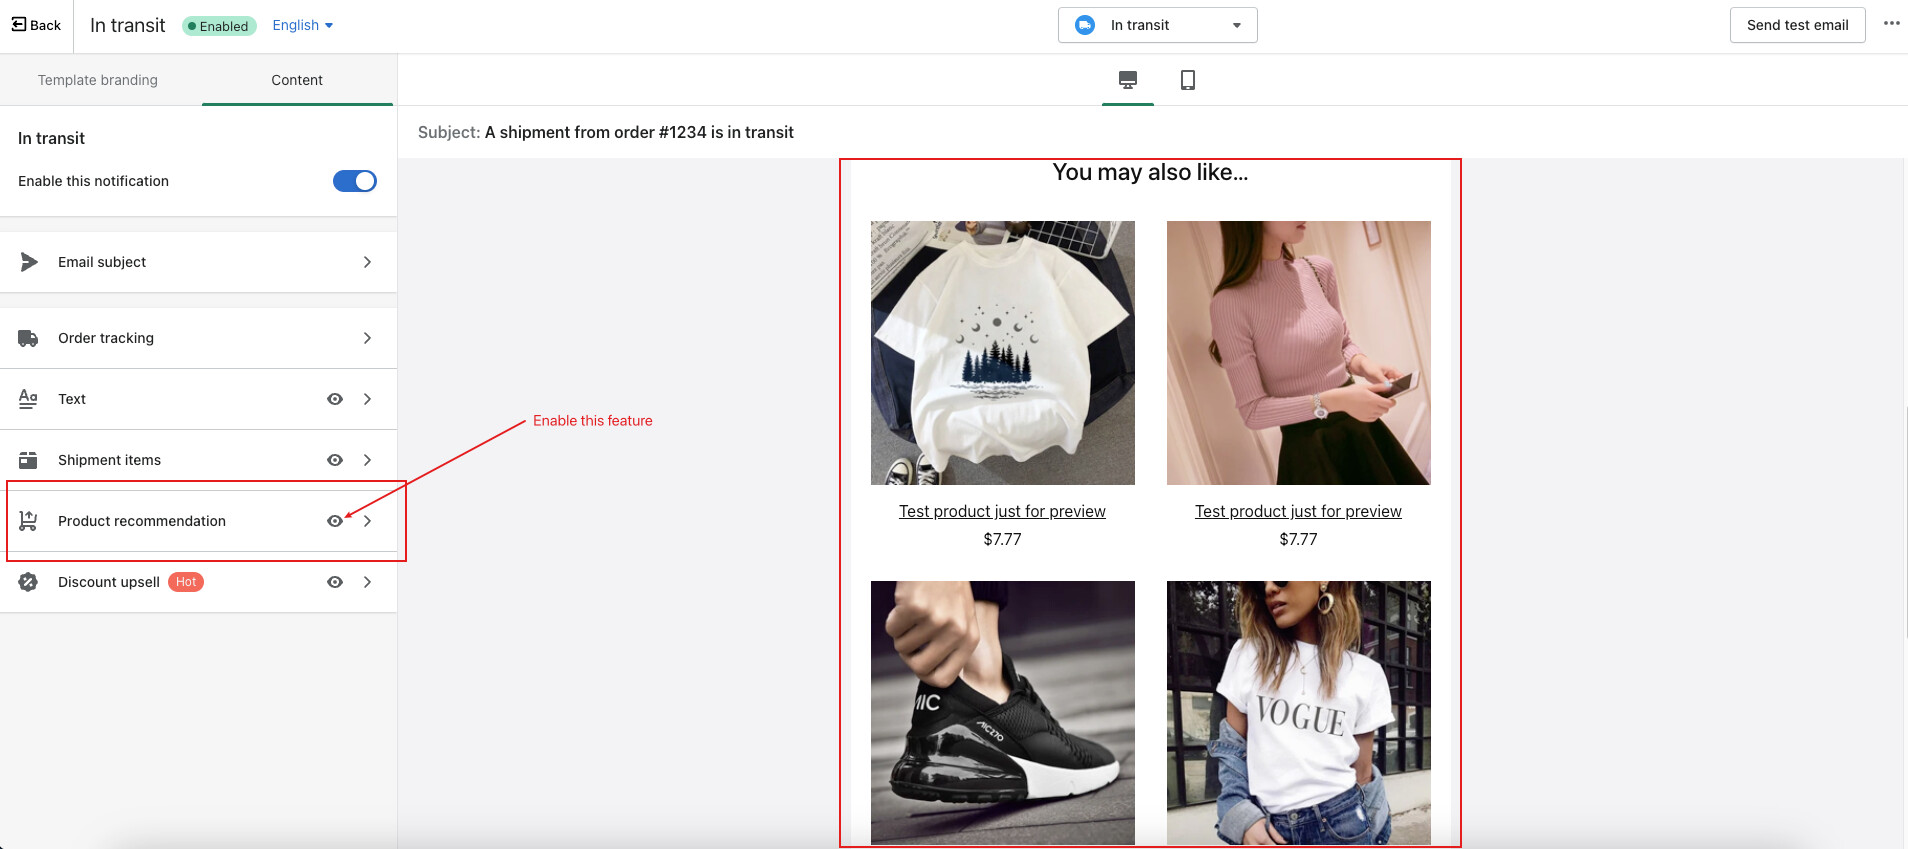Click the Shipment items box icon
The image size is (1908, 849).
(28, 460)
